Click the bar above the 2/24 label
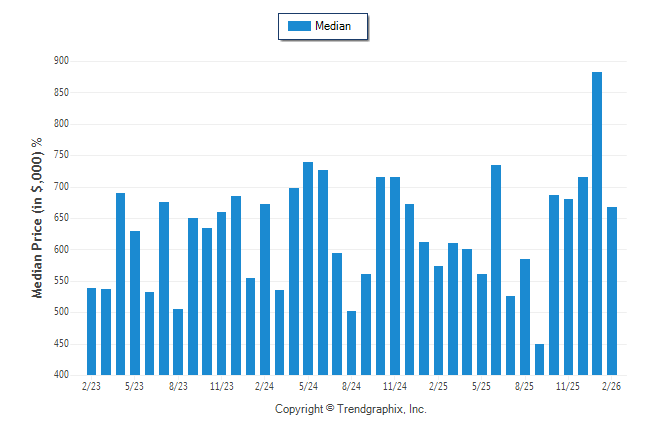The width and height of the screenshot is (646, 434). click(x=265, y=289)
